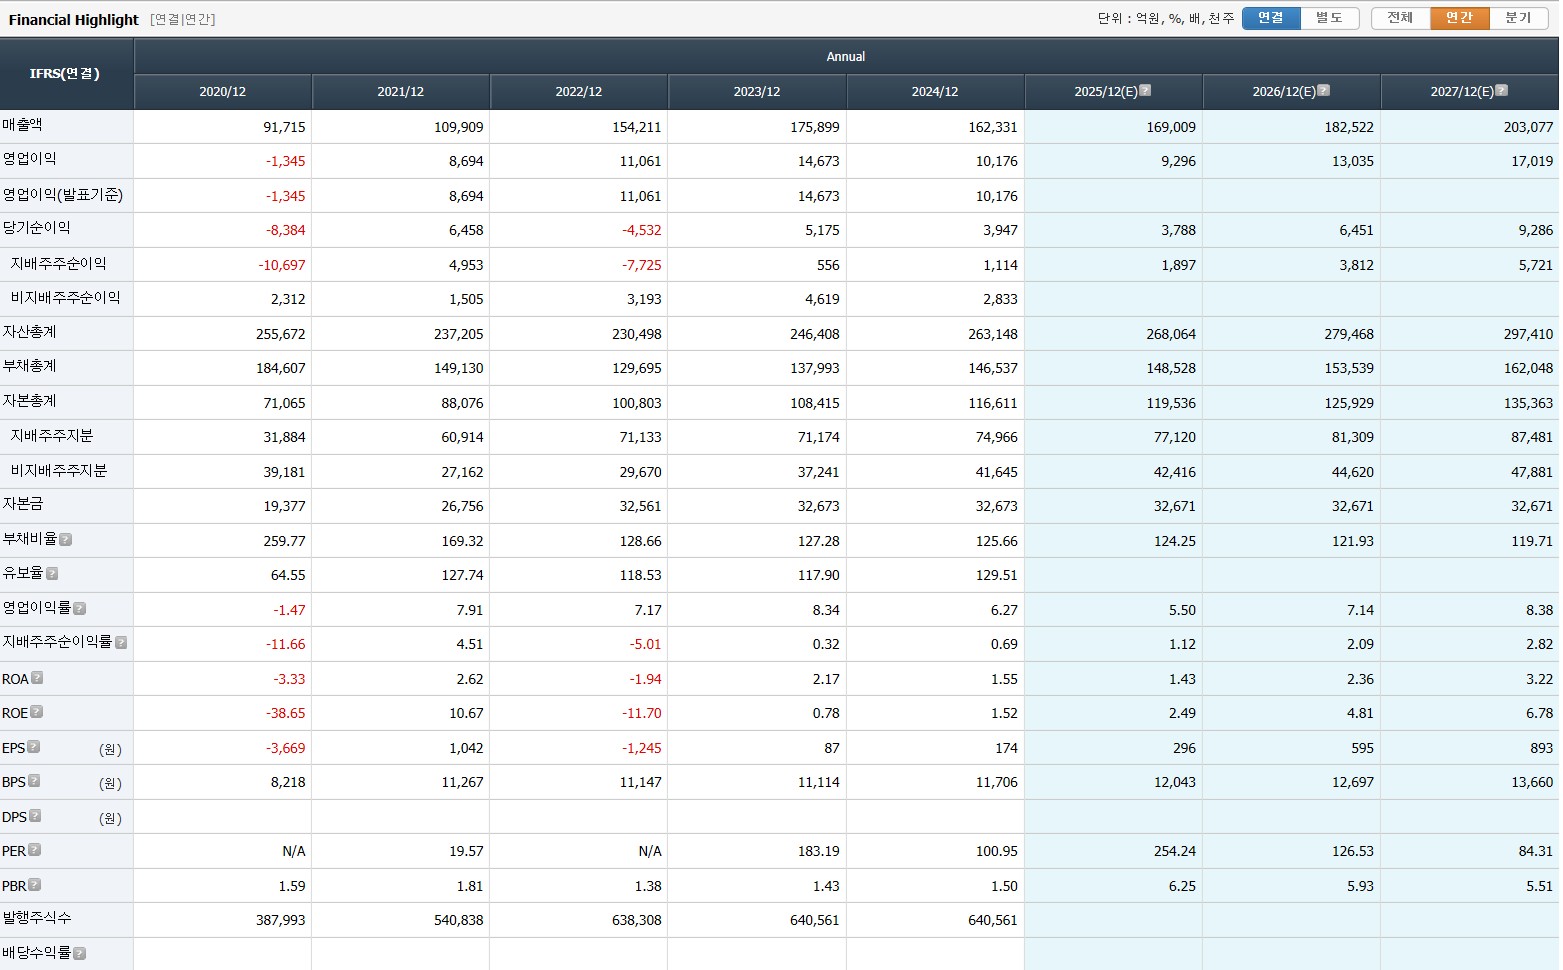Screen dimensions: 1563x970
Task: Select the 2027/12(E) column header text
Action: pos(1462,91)
